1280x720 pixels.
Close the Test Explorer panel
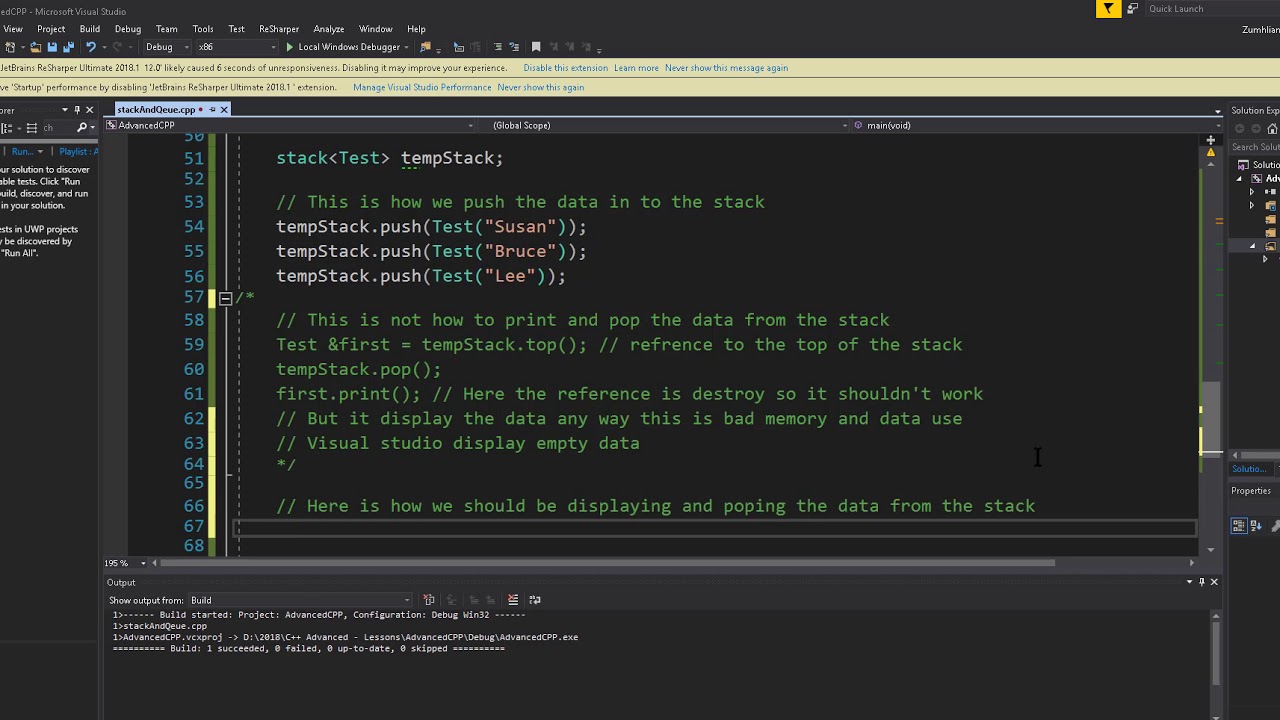[x=89, y=110]
